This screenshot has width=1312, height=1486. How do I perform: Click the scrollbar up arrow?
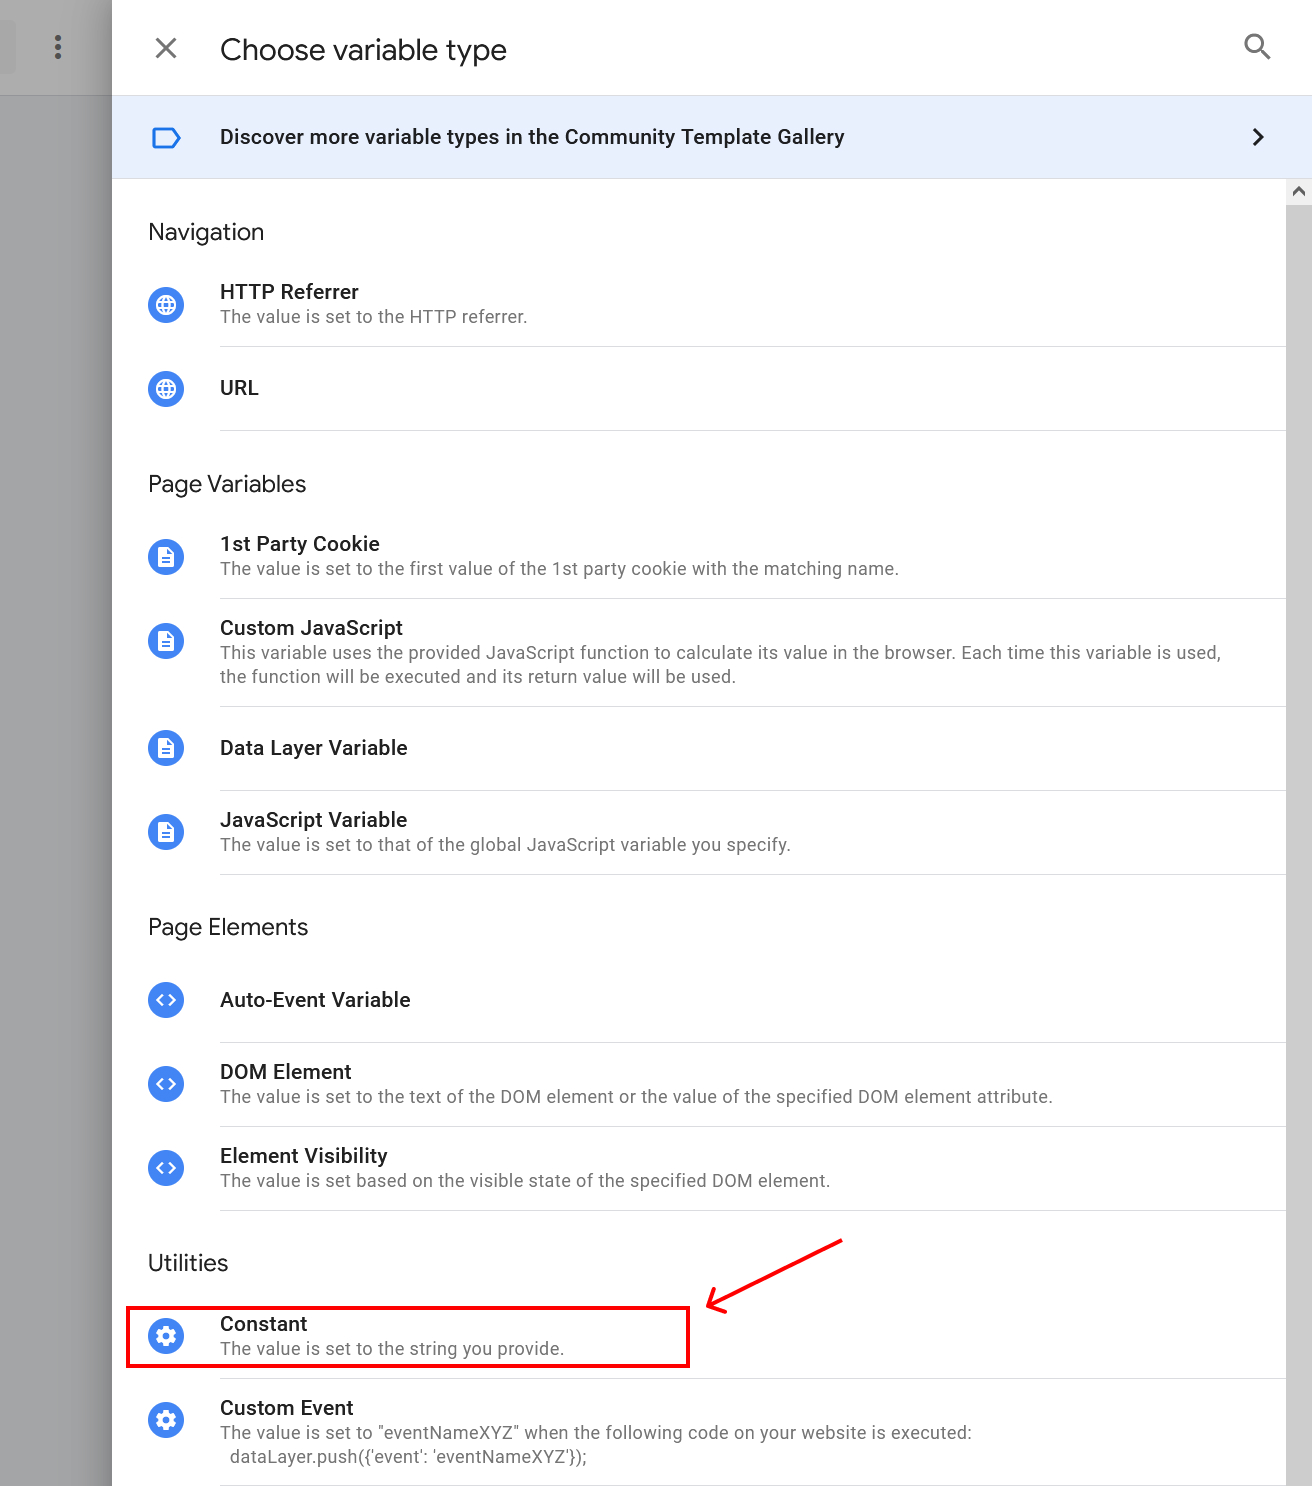(1299, 191)
